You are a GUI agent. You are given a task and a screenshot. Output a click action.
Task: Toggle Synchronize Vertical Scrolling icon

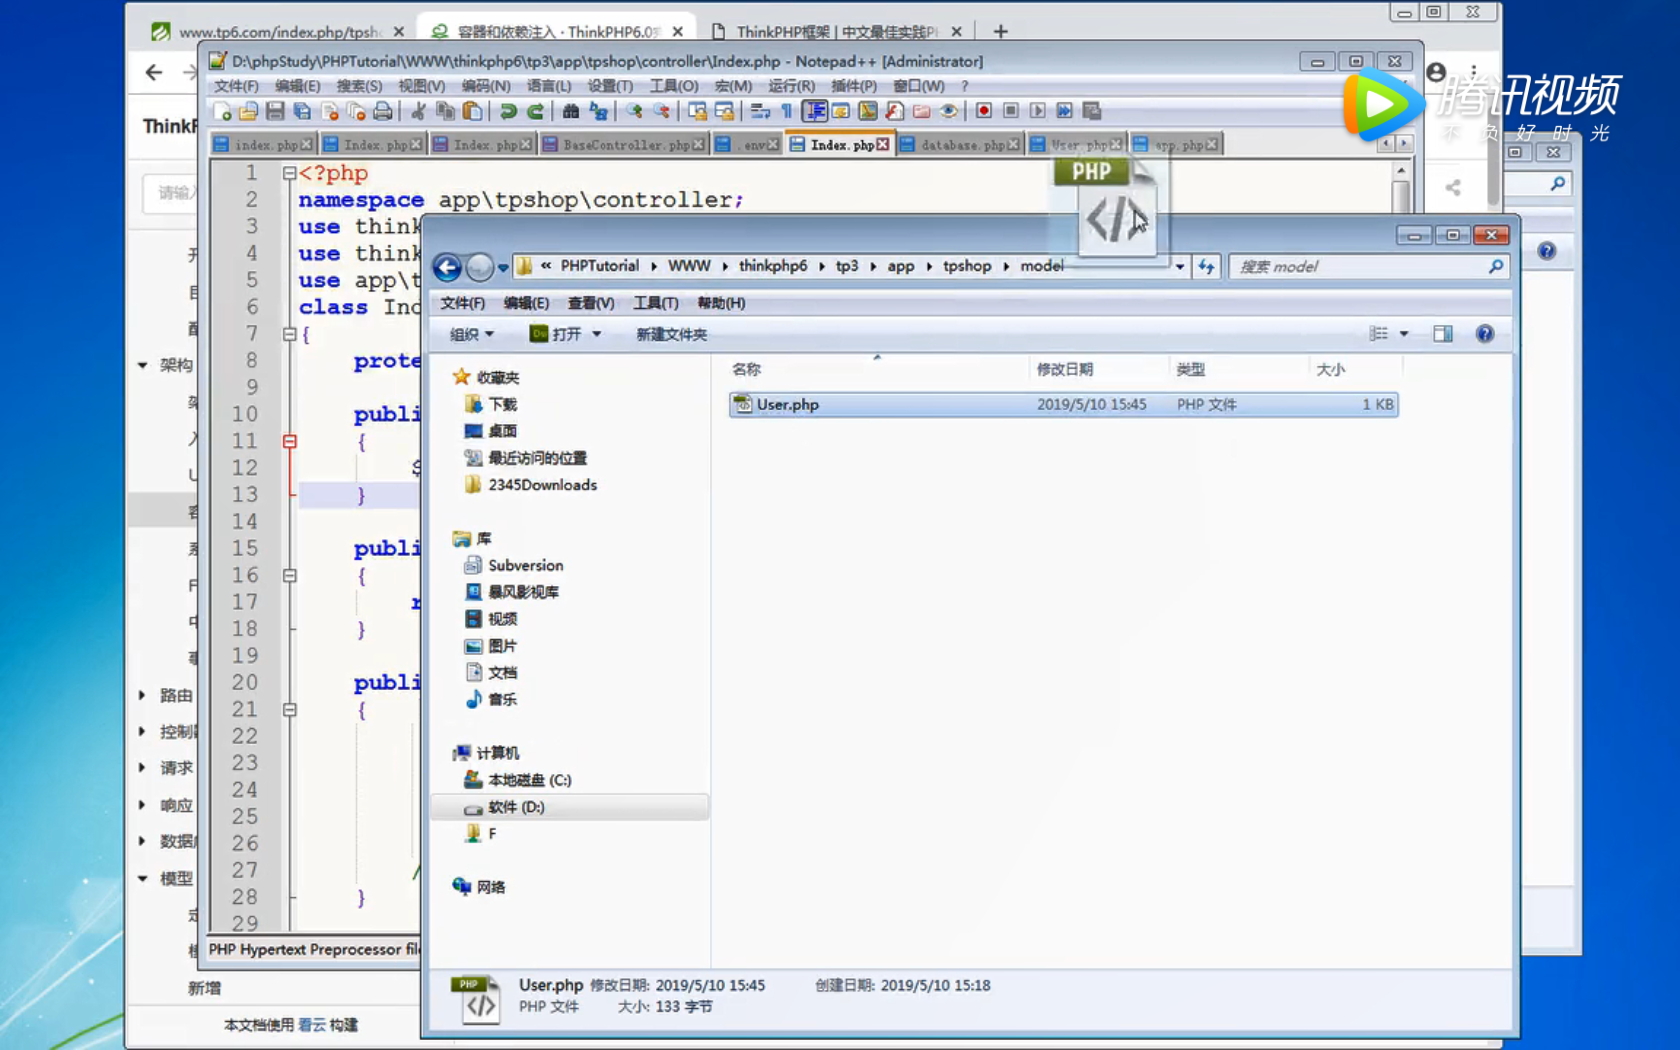(x=697, y=111)
